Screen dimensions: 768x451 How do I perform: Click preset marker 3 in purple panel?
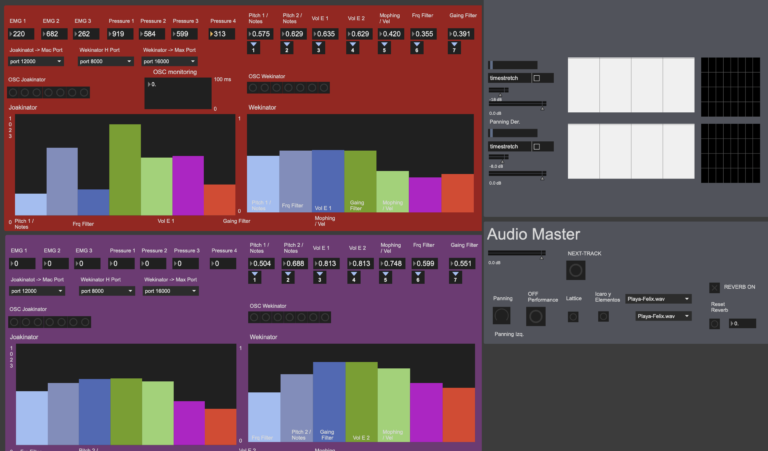(x=320, y=277)
